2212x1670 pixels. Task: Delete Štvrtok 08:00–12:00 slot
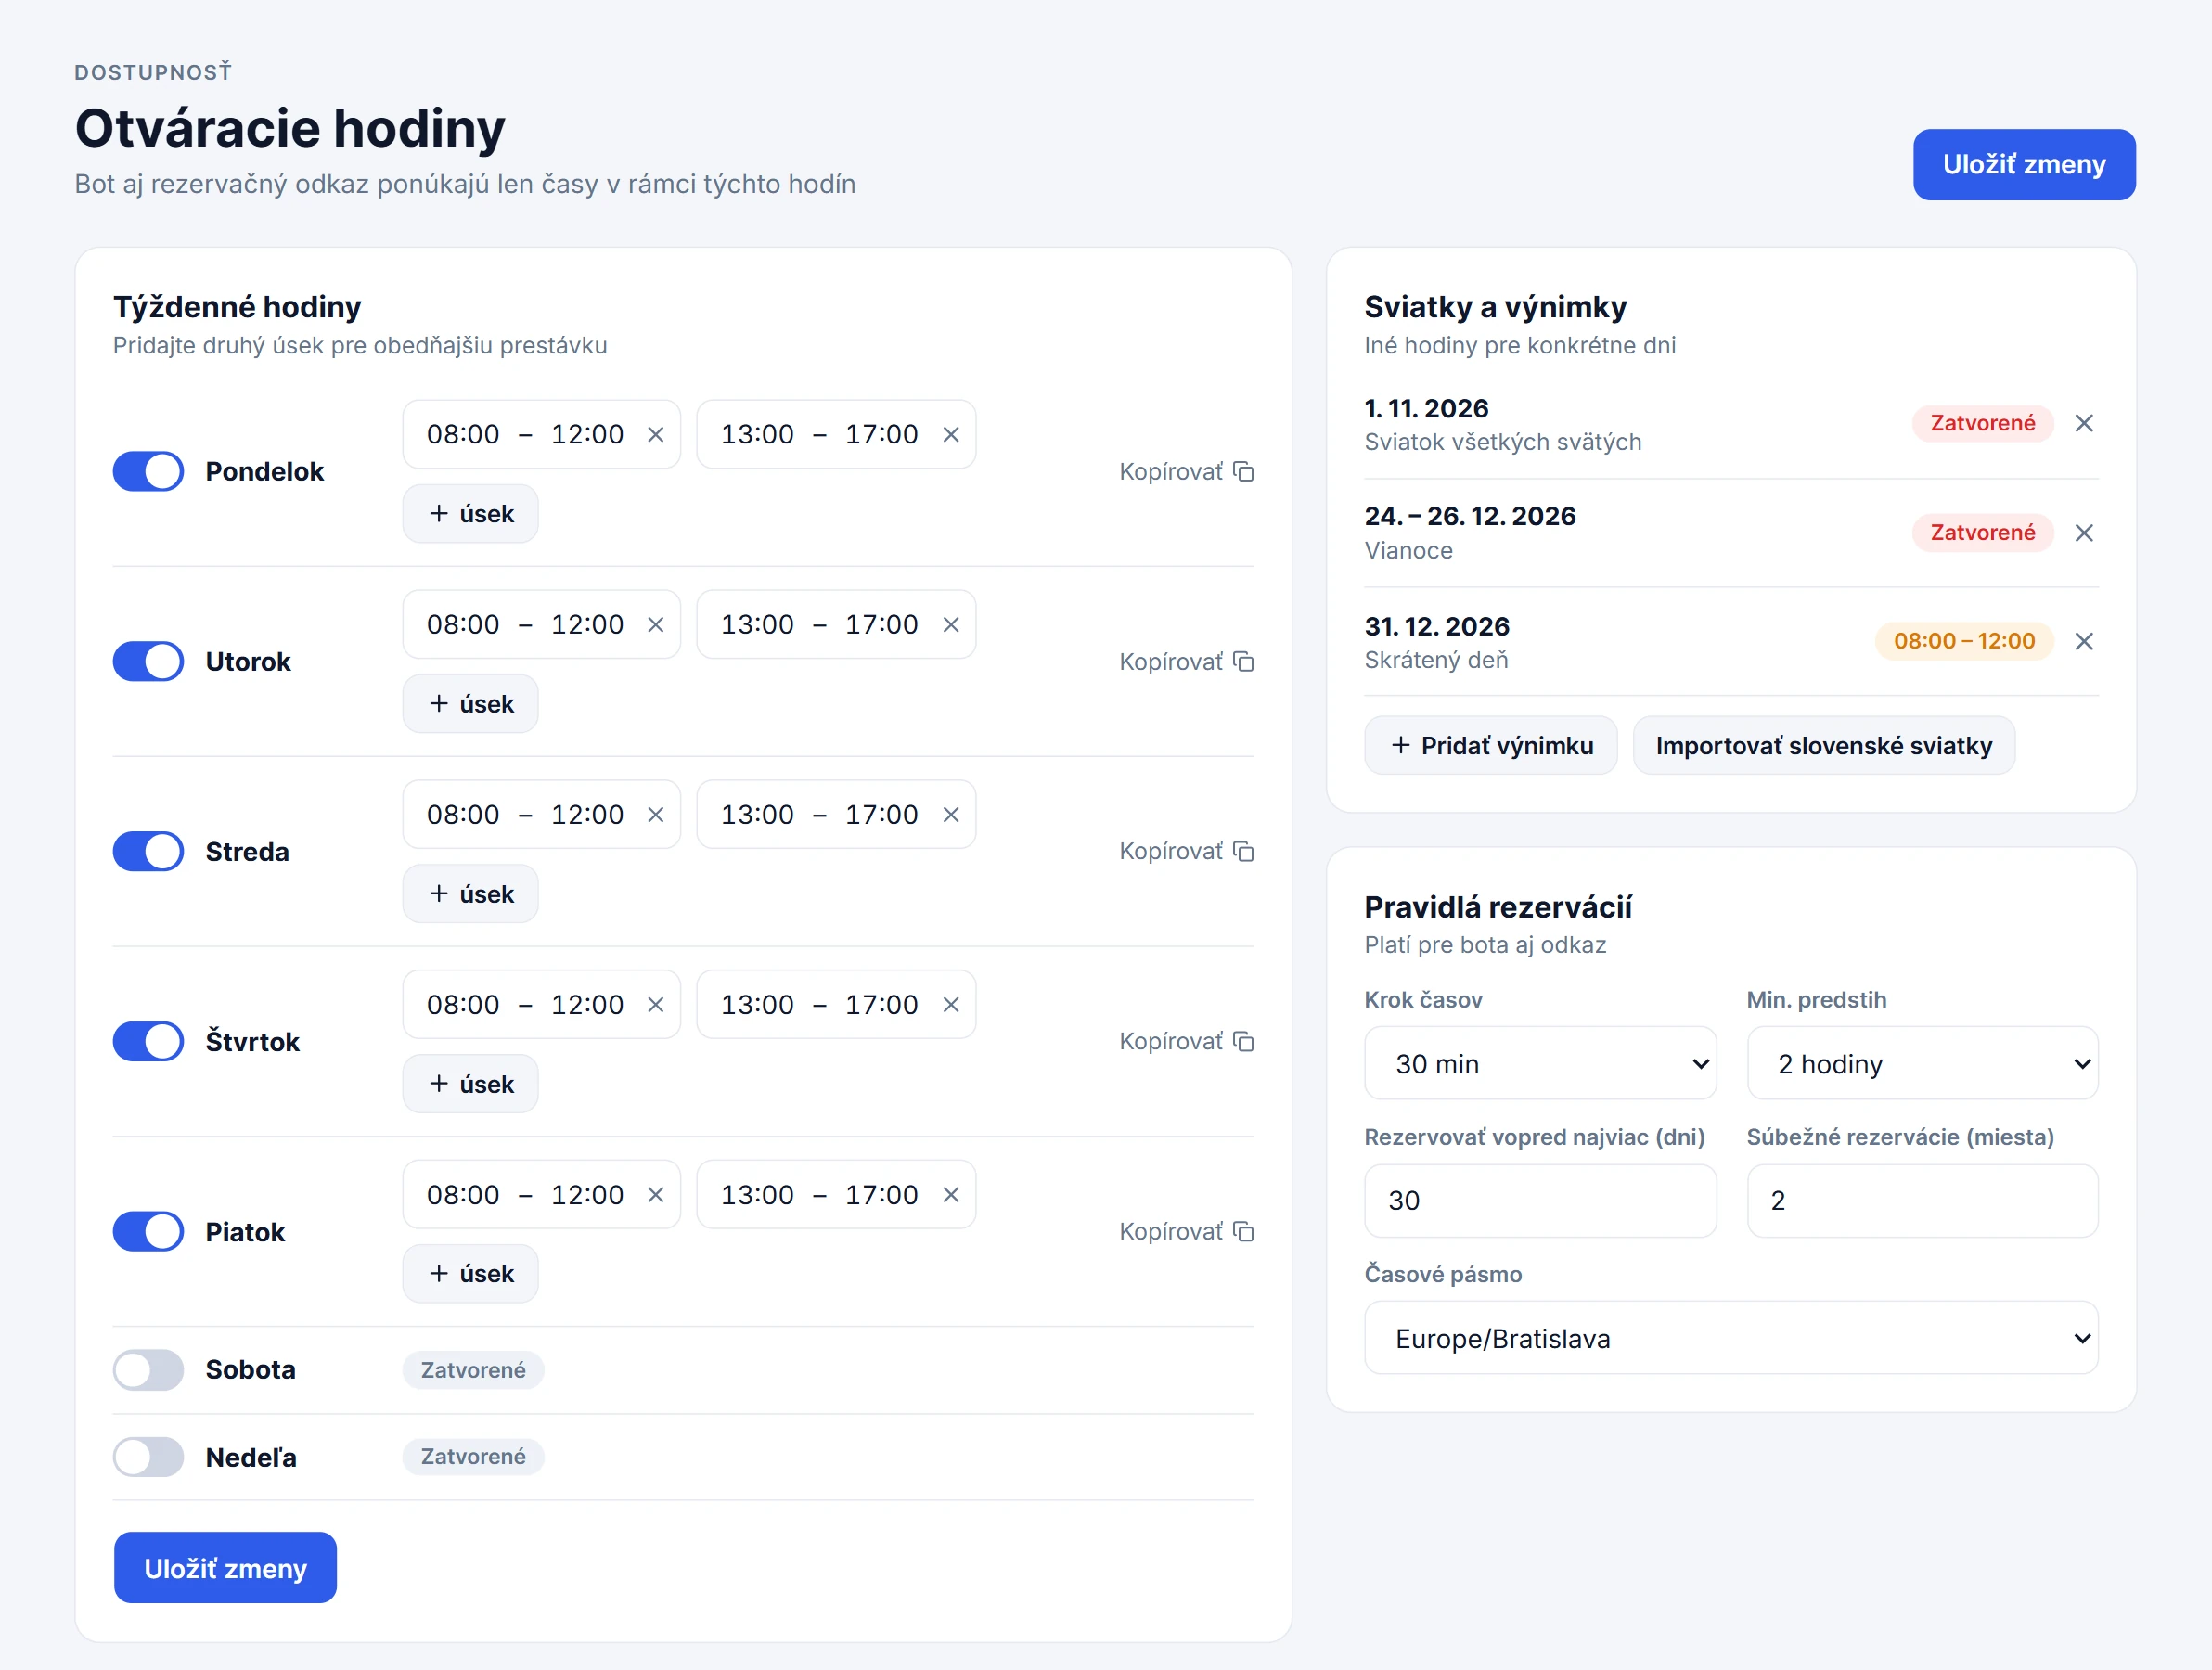tap(656, 1005)
